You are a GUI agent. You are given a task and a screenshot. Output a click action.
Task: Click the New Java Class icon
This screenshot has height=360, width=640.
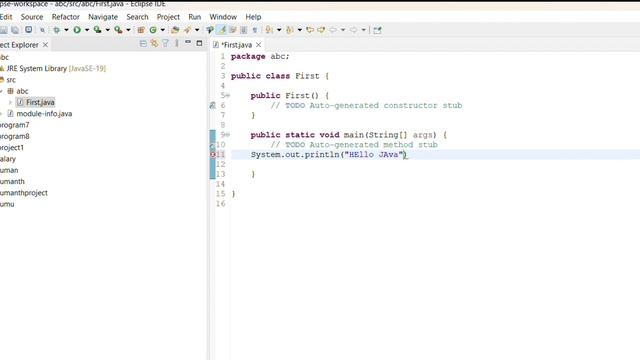pos(153,30)
